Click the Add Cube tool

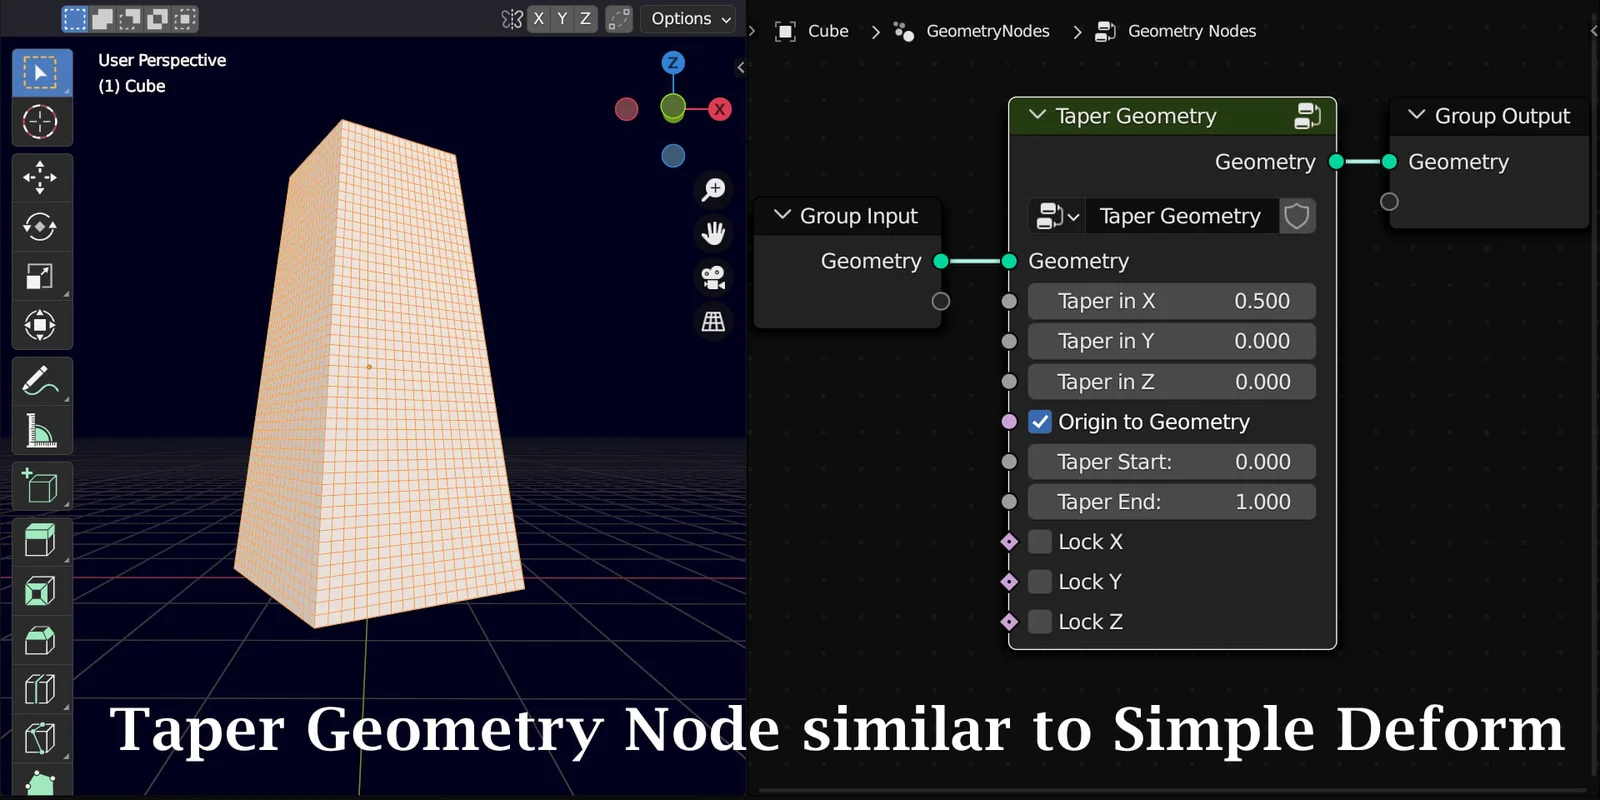[x=40, y=486]
